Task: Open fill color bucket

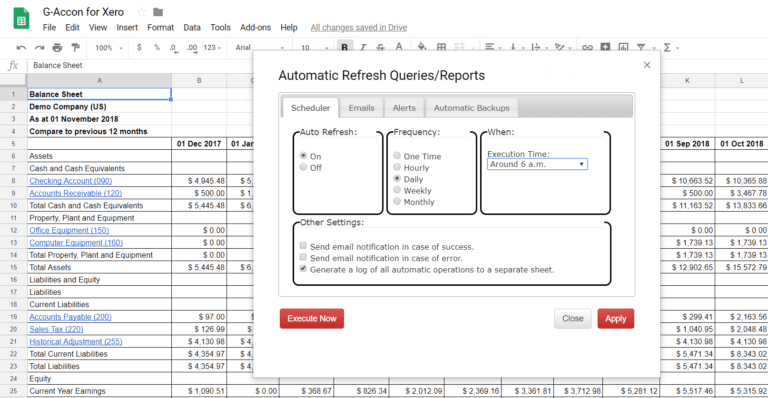Action: pyautogui.click(x=422, y=47)
